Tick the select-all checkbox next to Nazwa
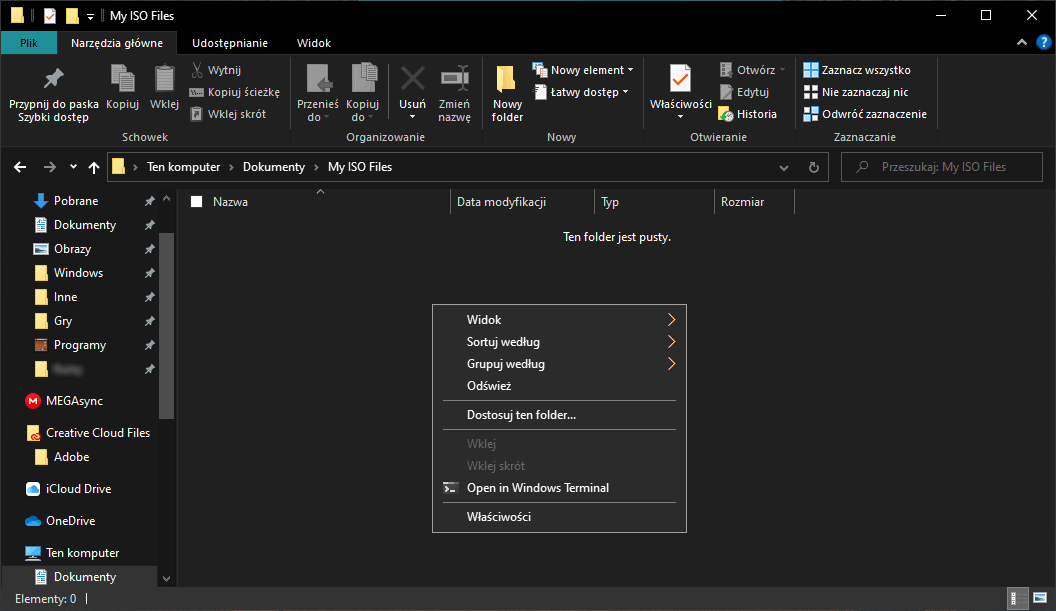Viewport: 1056px width, 611px height. (197, 202)
